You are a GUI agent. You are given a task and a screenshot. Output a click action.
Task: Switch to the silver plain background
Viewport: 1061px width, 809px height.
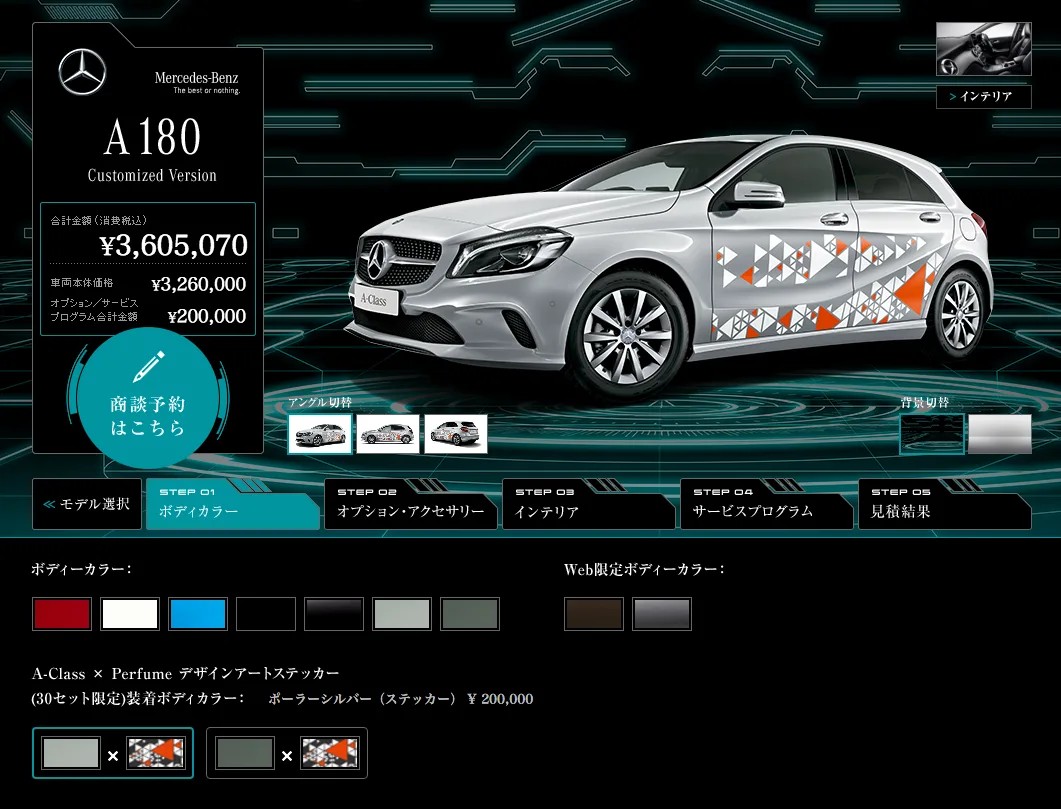click(x=999, y=434)
